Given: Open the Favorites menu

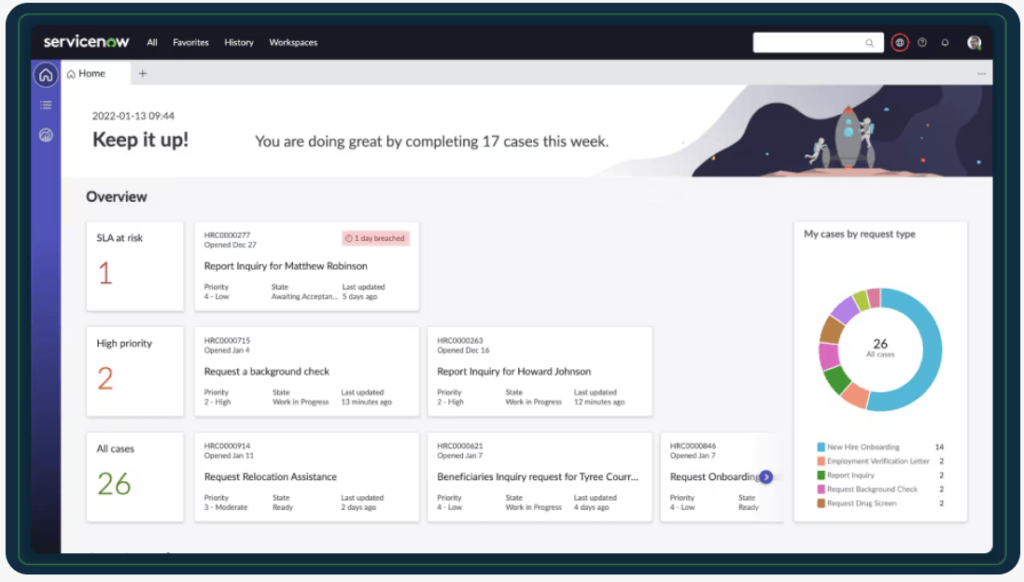Looking at the screenshot, I should [x=191, y=42].
